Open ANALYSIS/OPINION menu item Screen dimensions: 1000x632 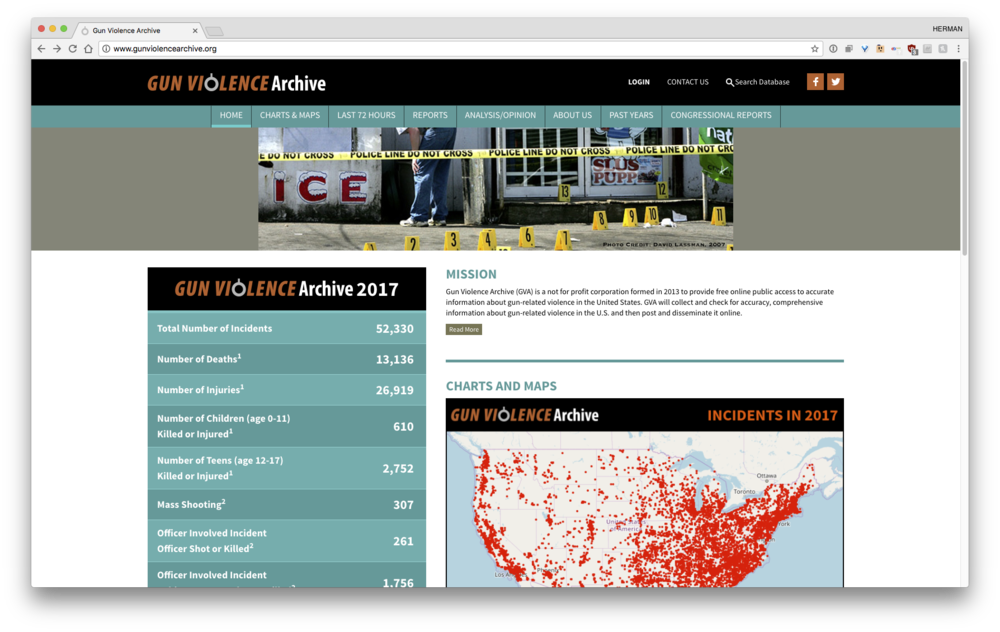coord(500,115)
